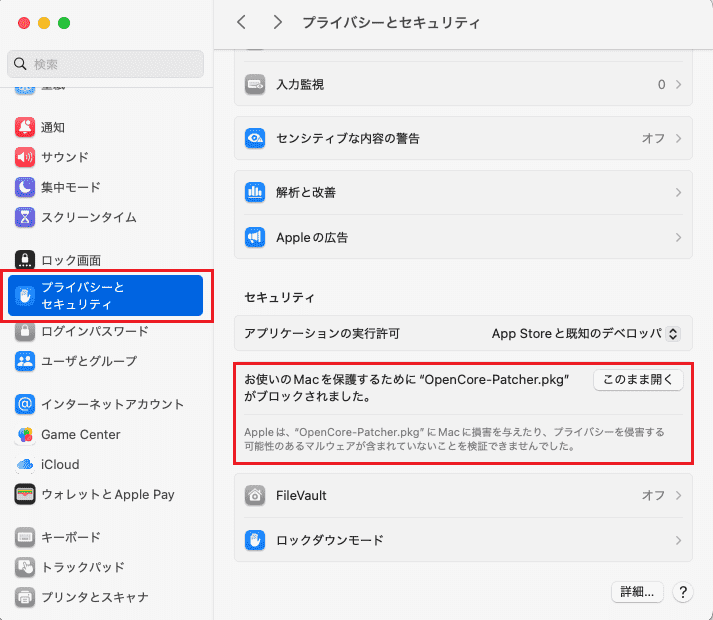This screenshot has height=620, width=713.
Task: Expand the Appleの広告 row chevron
Action: 678,237
